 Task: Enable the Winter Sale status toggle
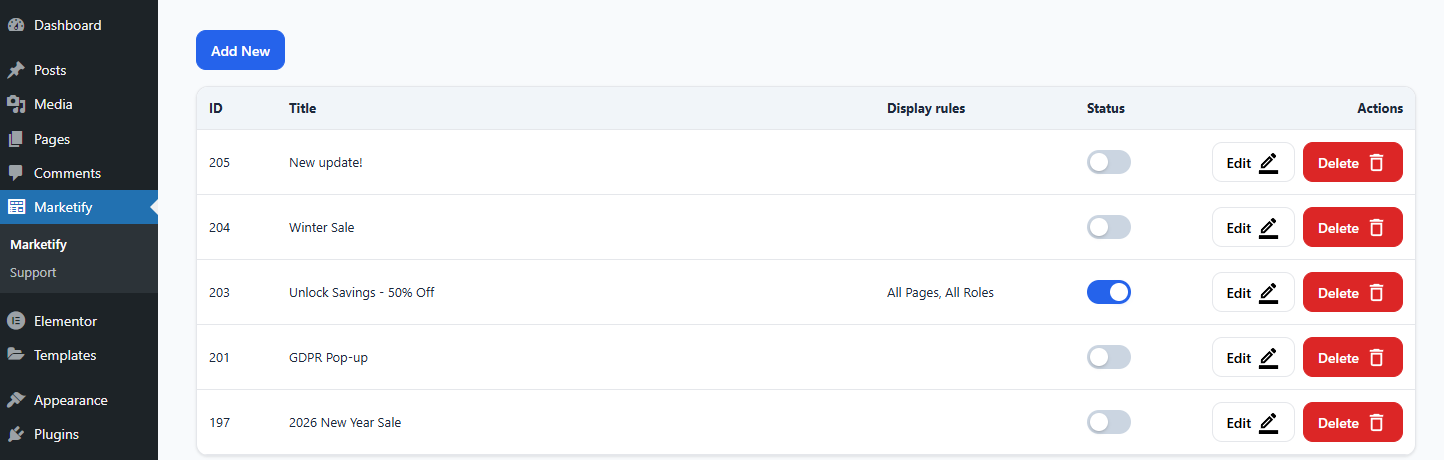[1109, 227]
